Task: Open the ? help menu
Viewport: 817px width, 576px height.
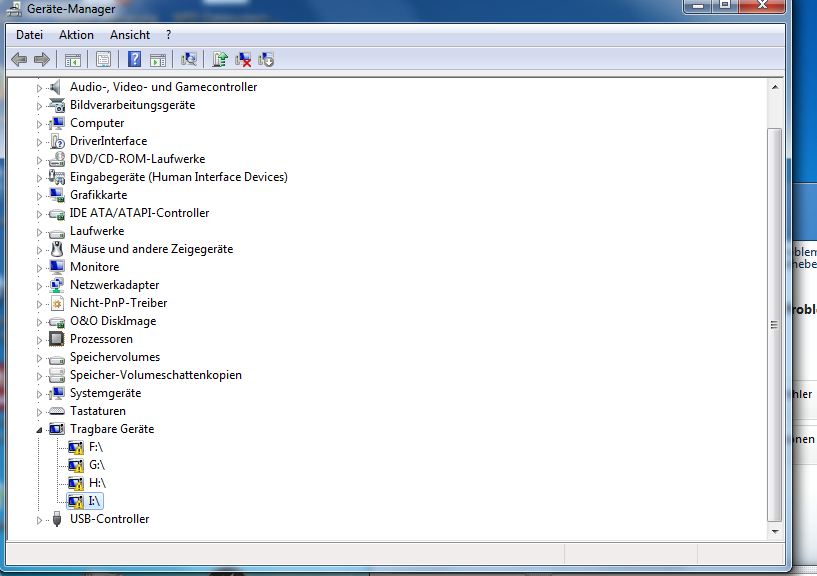Action: tap(168, 35)
